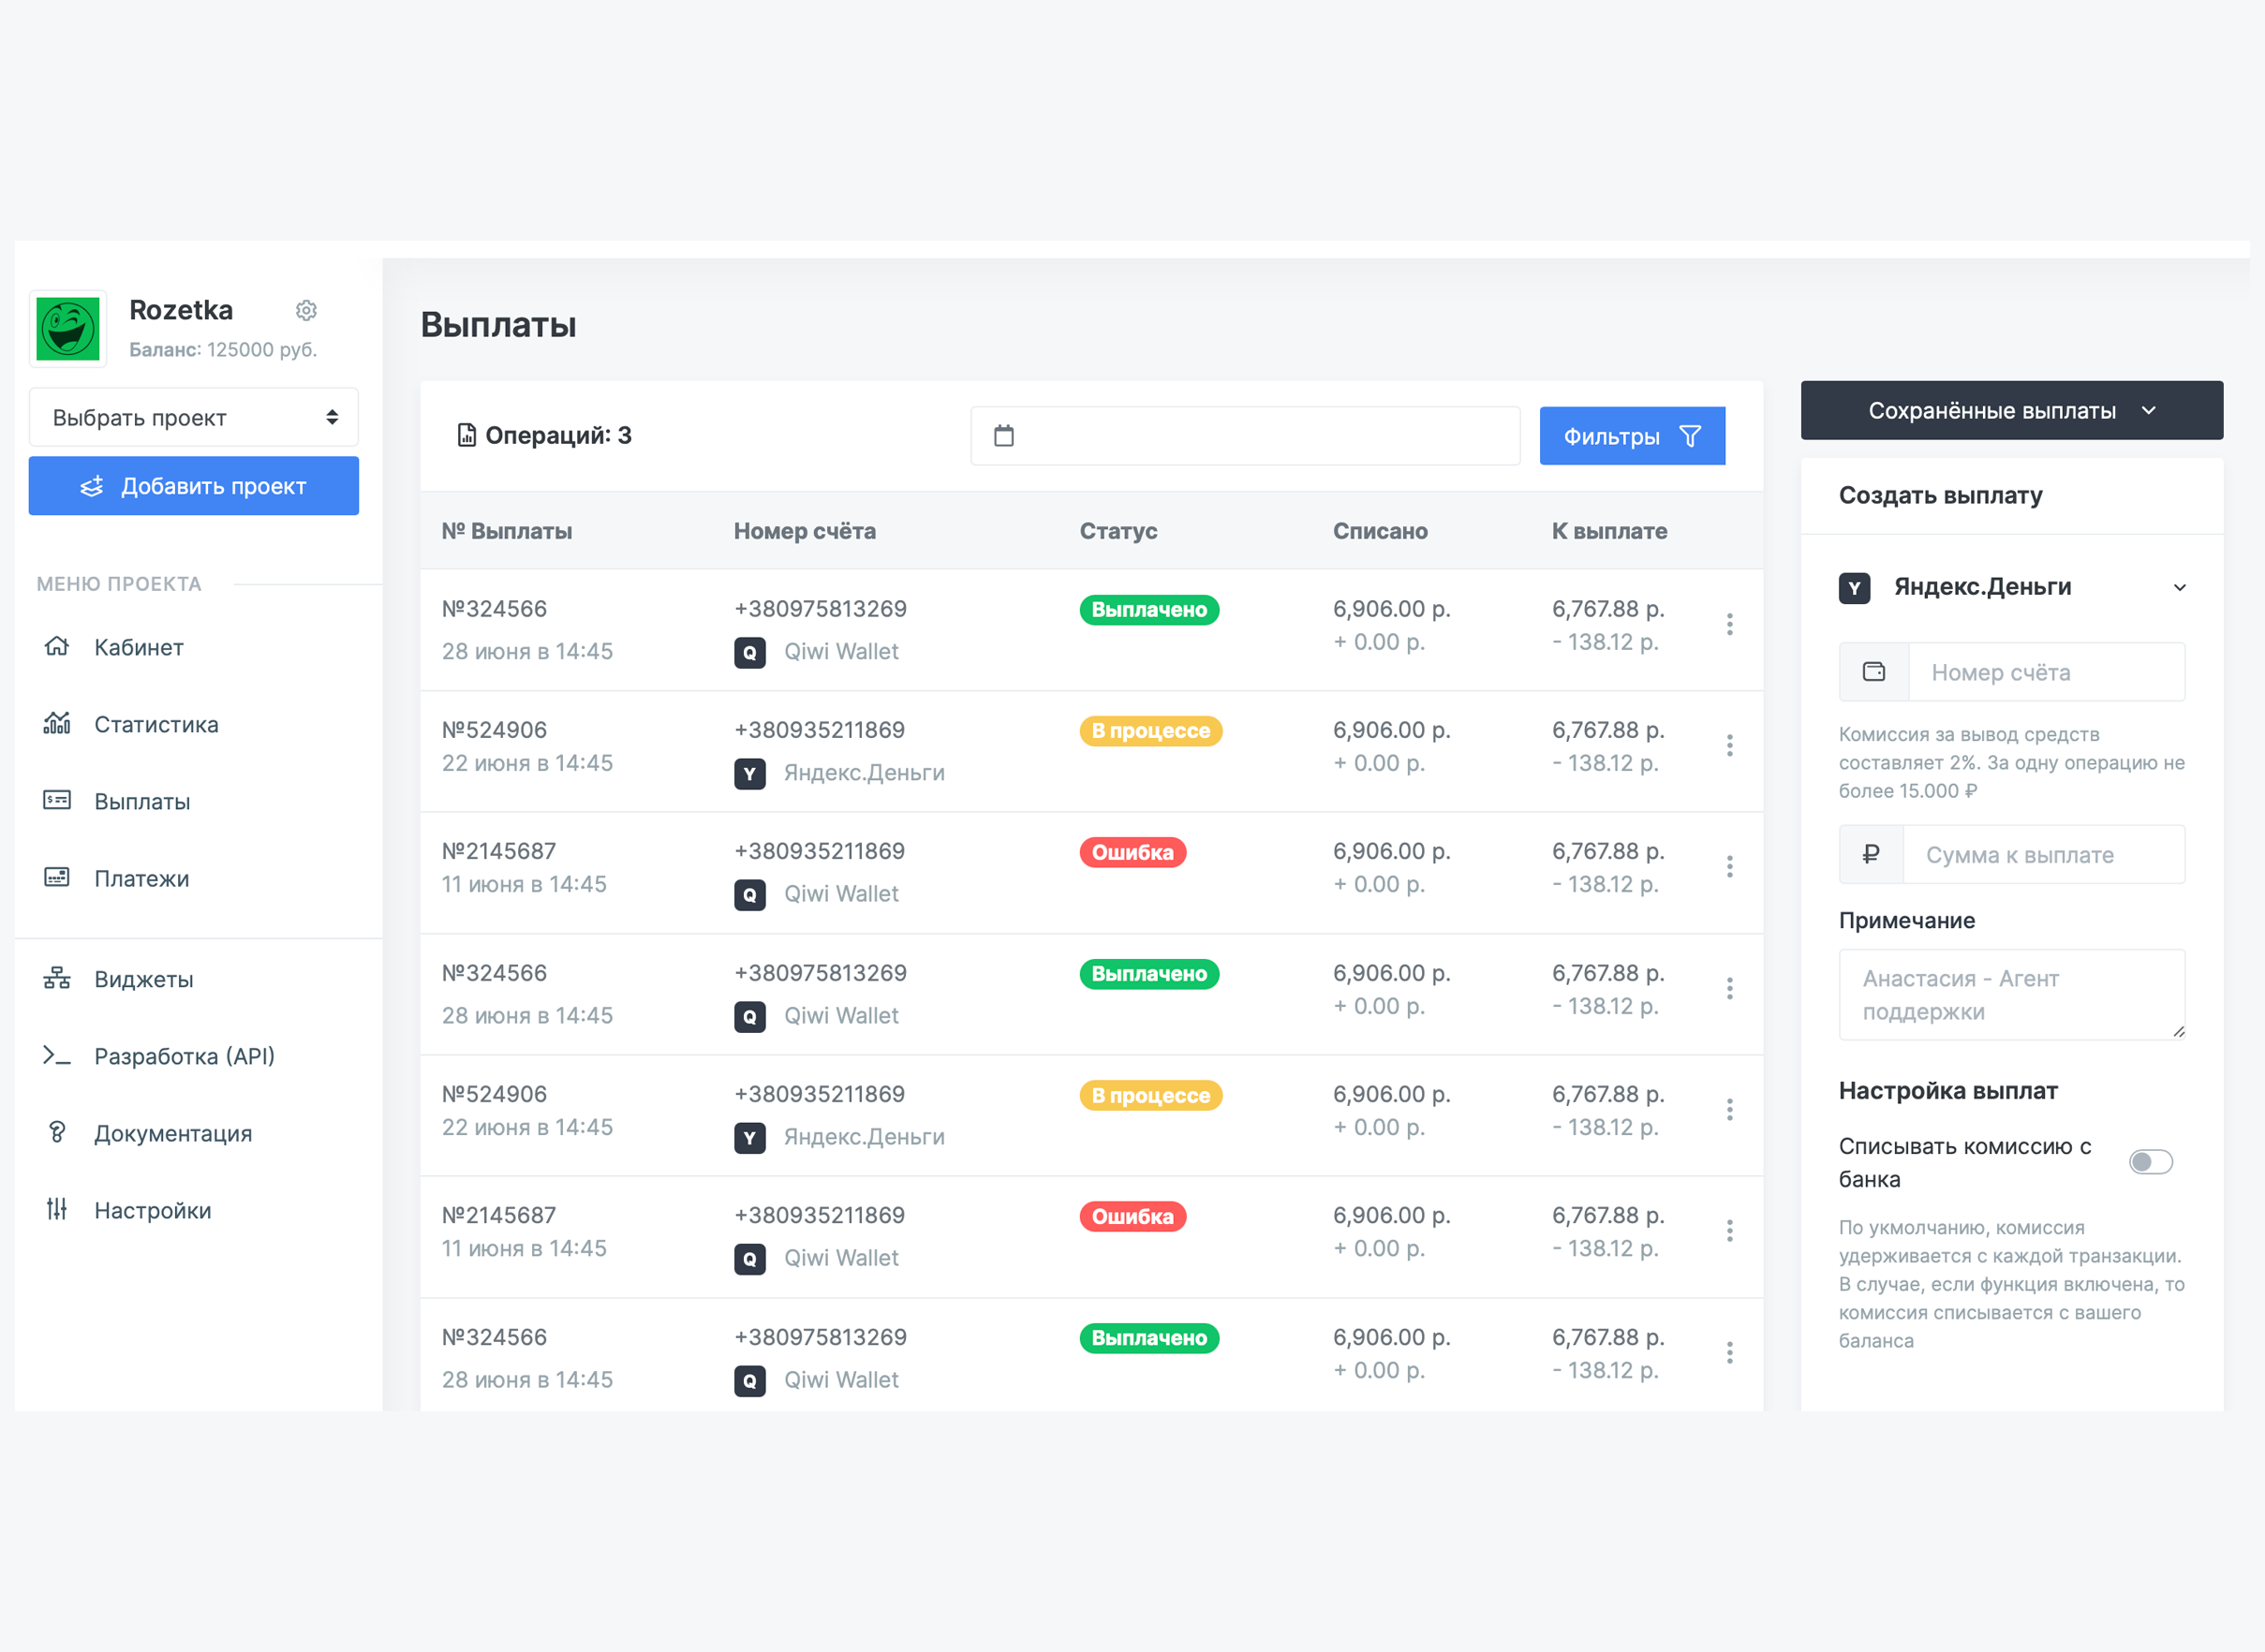Click Баланс: 125000 руб. text
2265x1652 pixels.
point(223,350)
